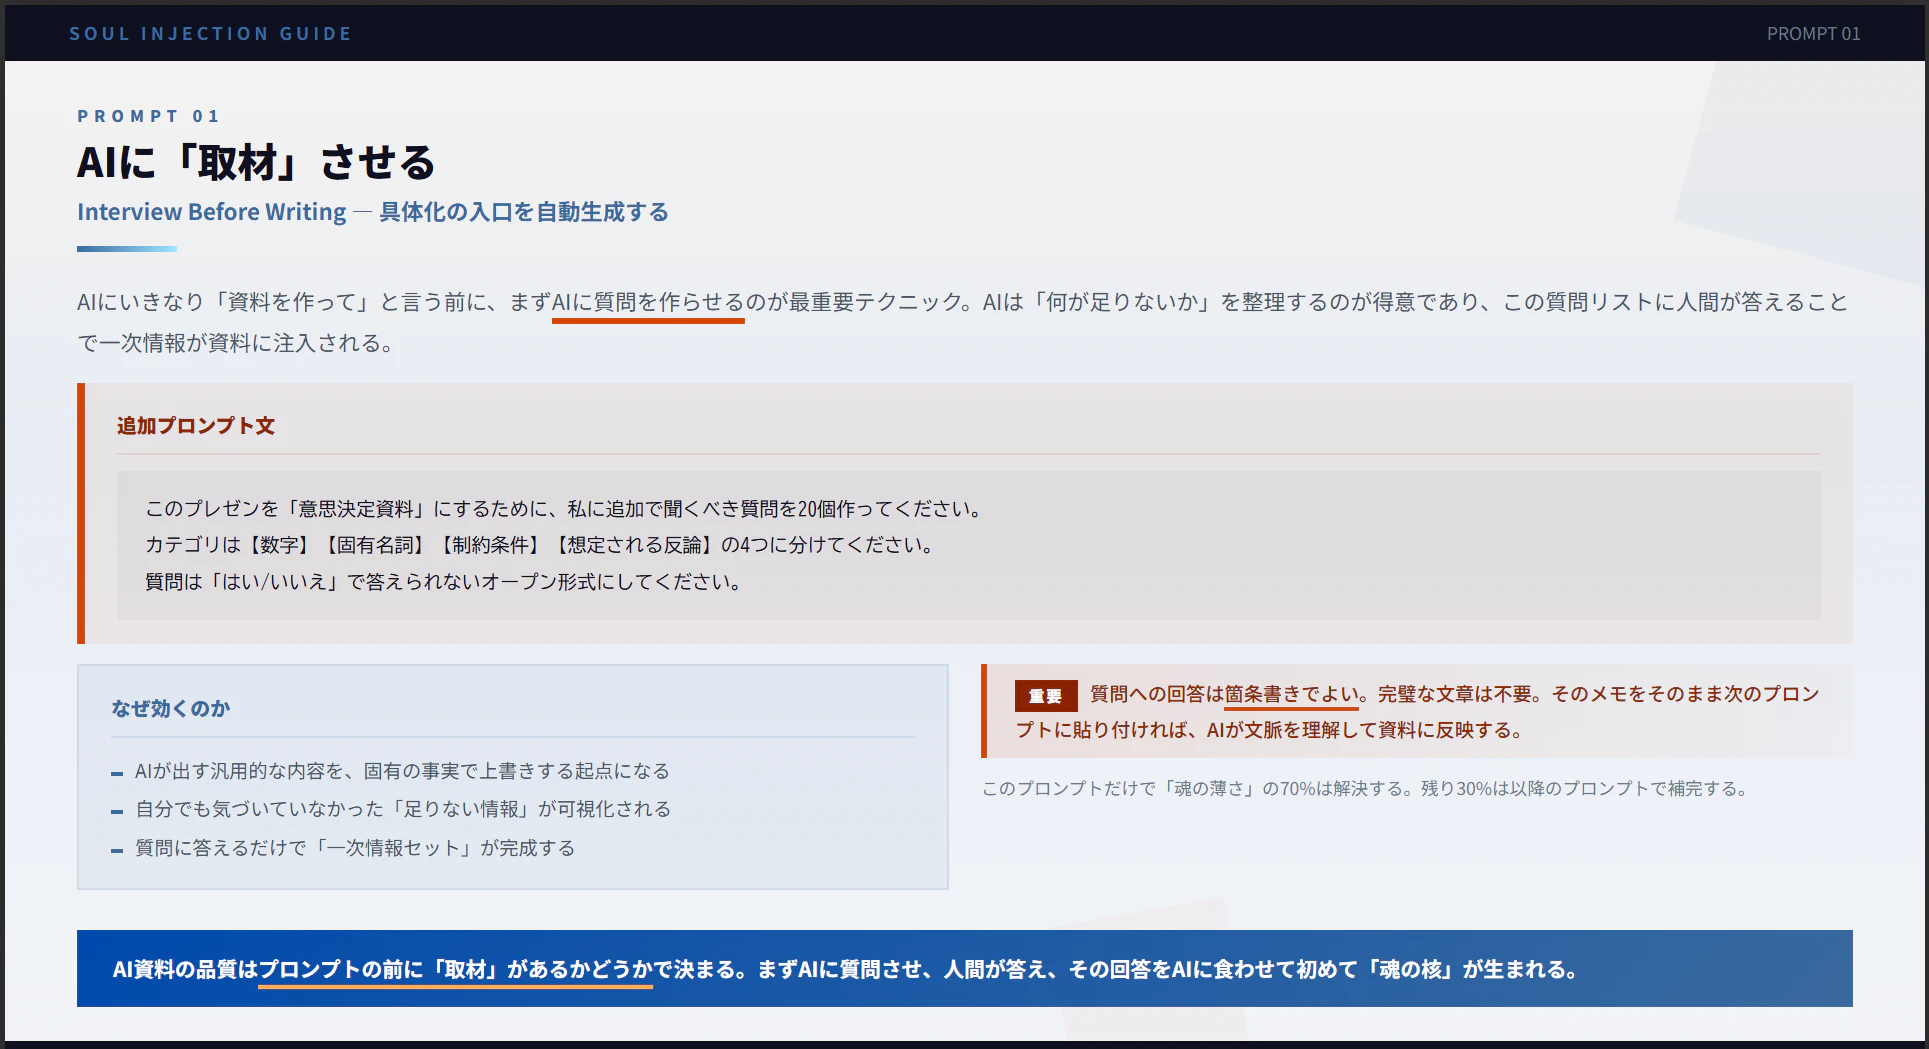The image size is (1929, 1049).
Task: Click bullet 「足りない情報」が可視化される
Action: 403,809
